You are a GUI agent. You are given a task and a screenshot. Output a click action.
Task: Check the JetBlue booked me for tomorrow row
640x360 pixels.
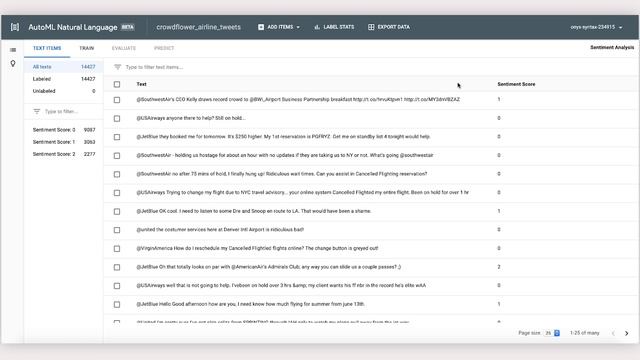[117, 137]
